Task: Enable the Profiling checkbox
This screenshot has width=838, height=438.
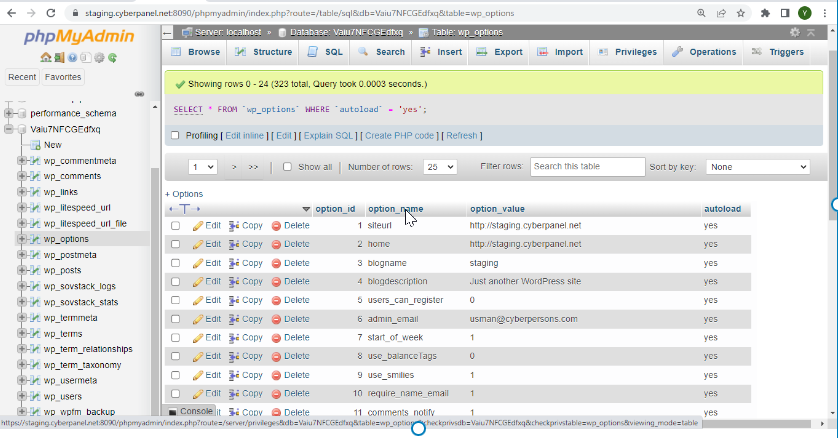Action: 175,136
